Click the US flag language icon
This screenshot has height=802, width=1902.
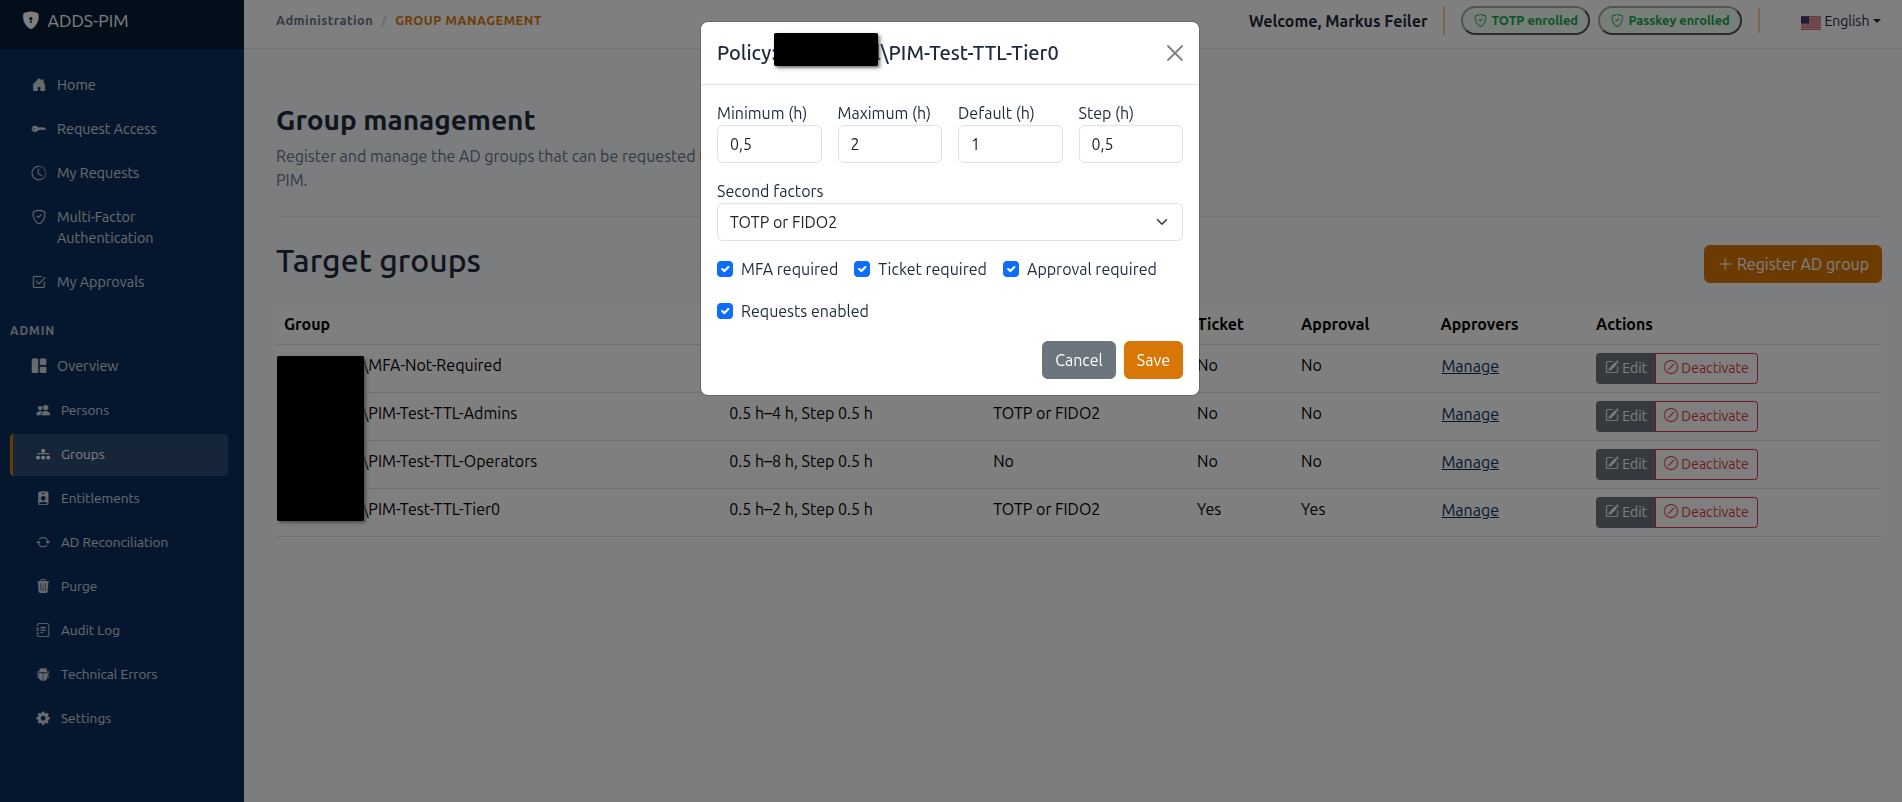click(x=1810, y=22)
